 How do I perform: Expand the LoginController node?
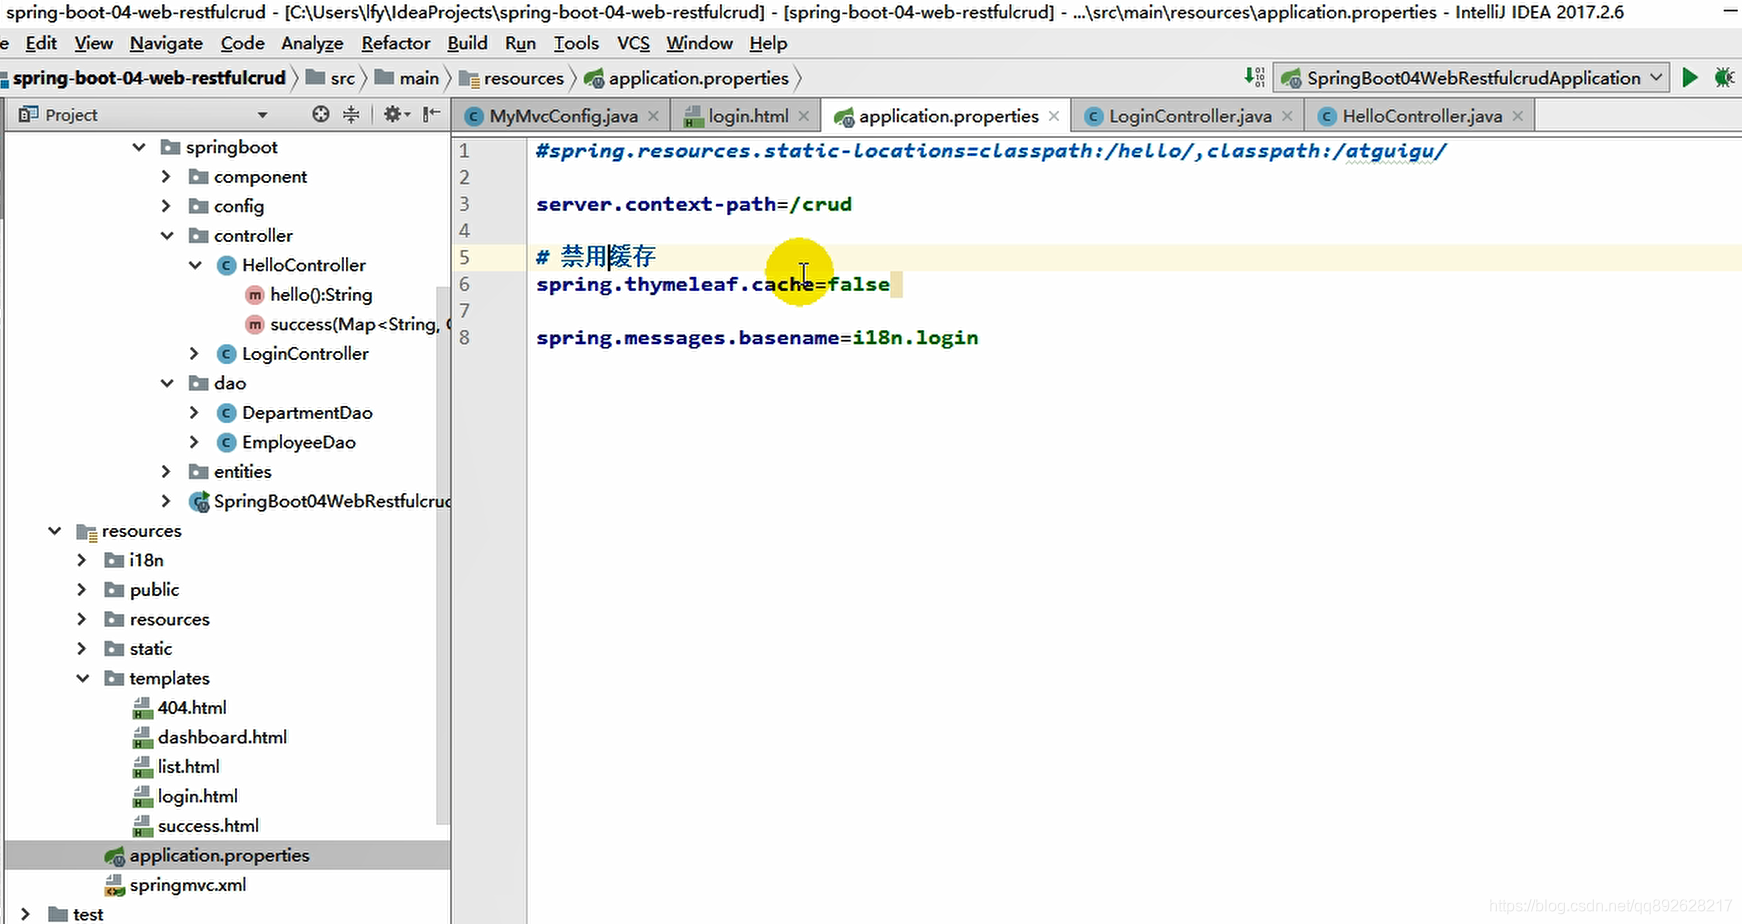tap(195, 354)
